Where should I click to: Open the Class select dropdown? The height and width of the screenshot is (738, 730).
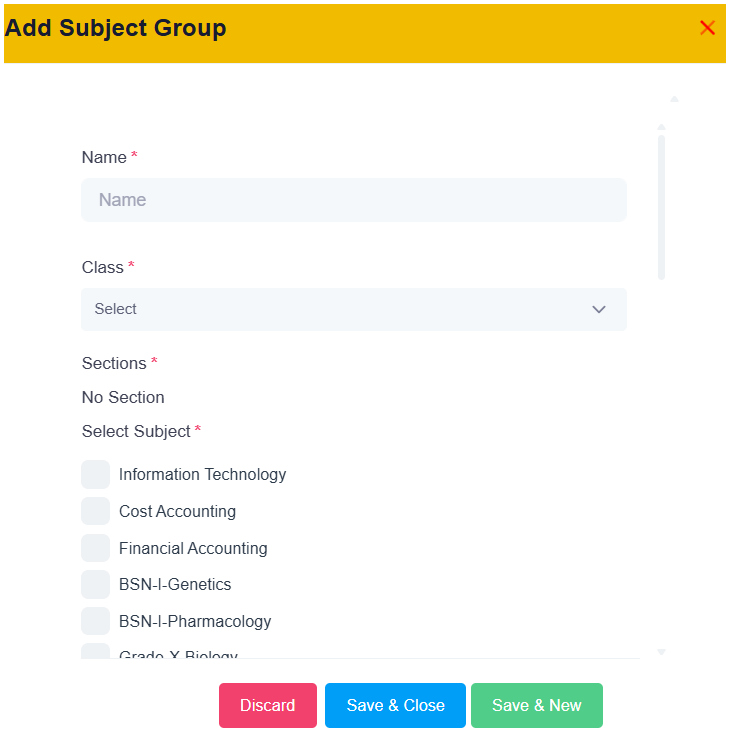click(x=353, y=309)
